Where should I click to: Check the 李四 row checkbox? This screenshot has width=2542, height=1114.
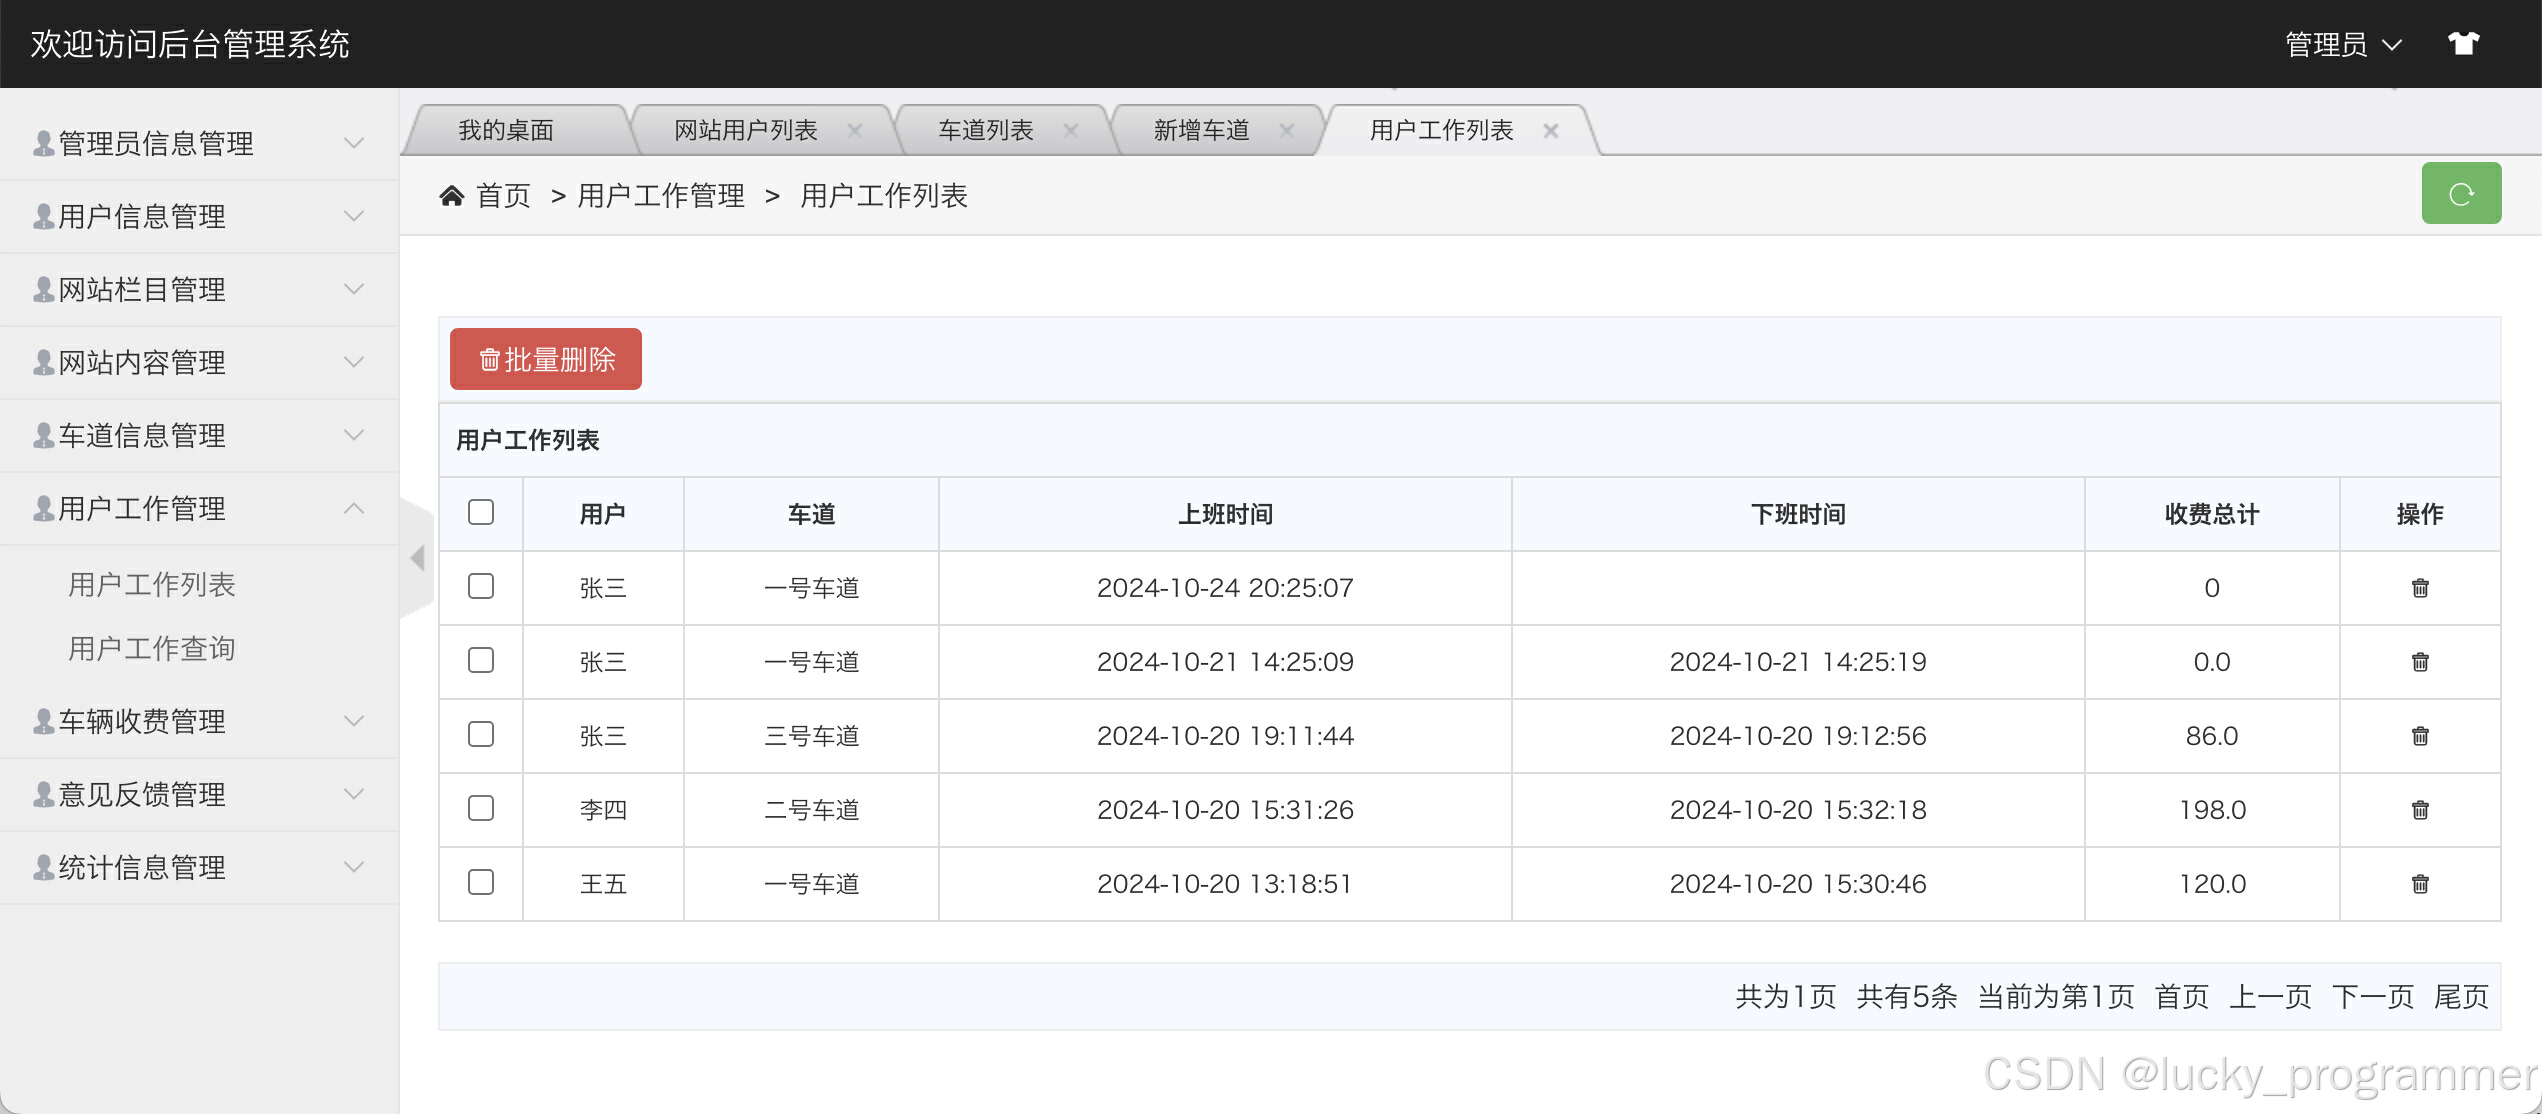coord(481,808)
